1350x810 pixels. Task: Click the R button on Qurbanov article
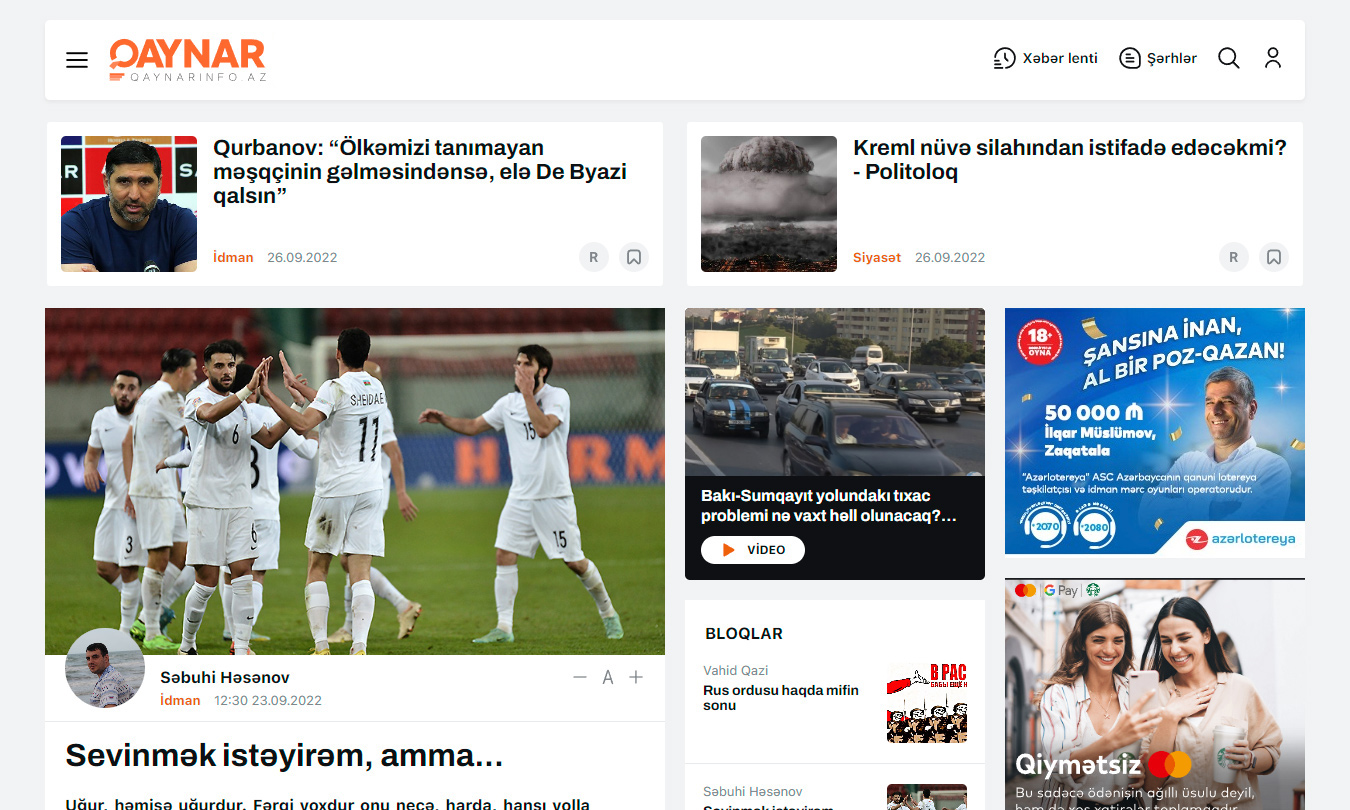[593, 257]
